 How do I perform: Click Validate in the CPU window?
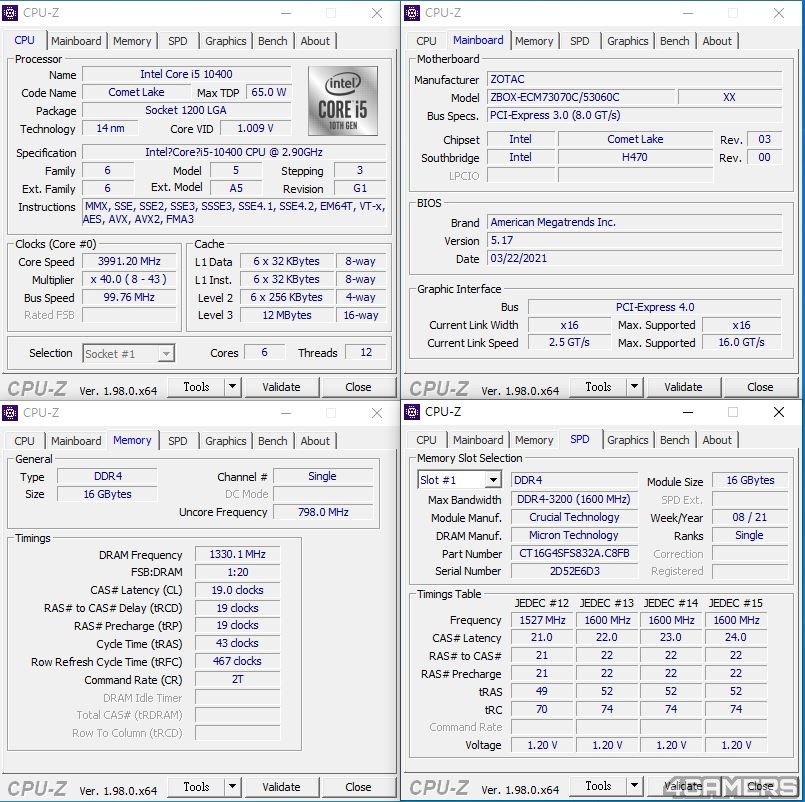coord(281,387)
